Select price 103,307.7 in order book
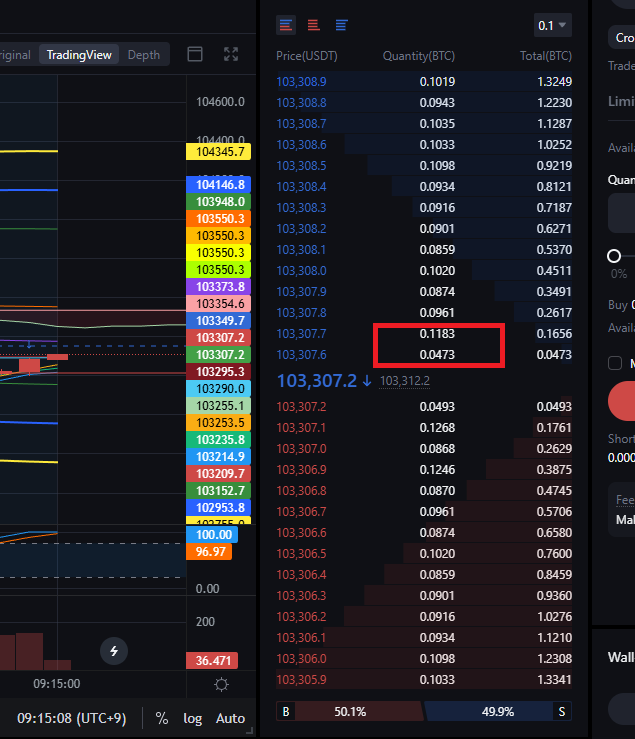The height and width of the screenshot is (739, 635). [x=301, y=334]
